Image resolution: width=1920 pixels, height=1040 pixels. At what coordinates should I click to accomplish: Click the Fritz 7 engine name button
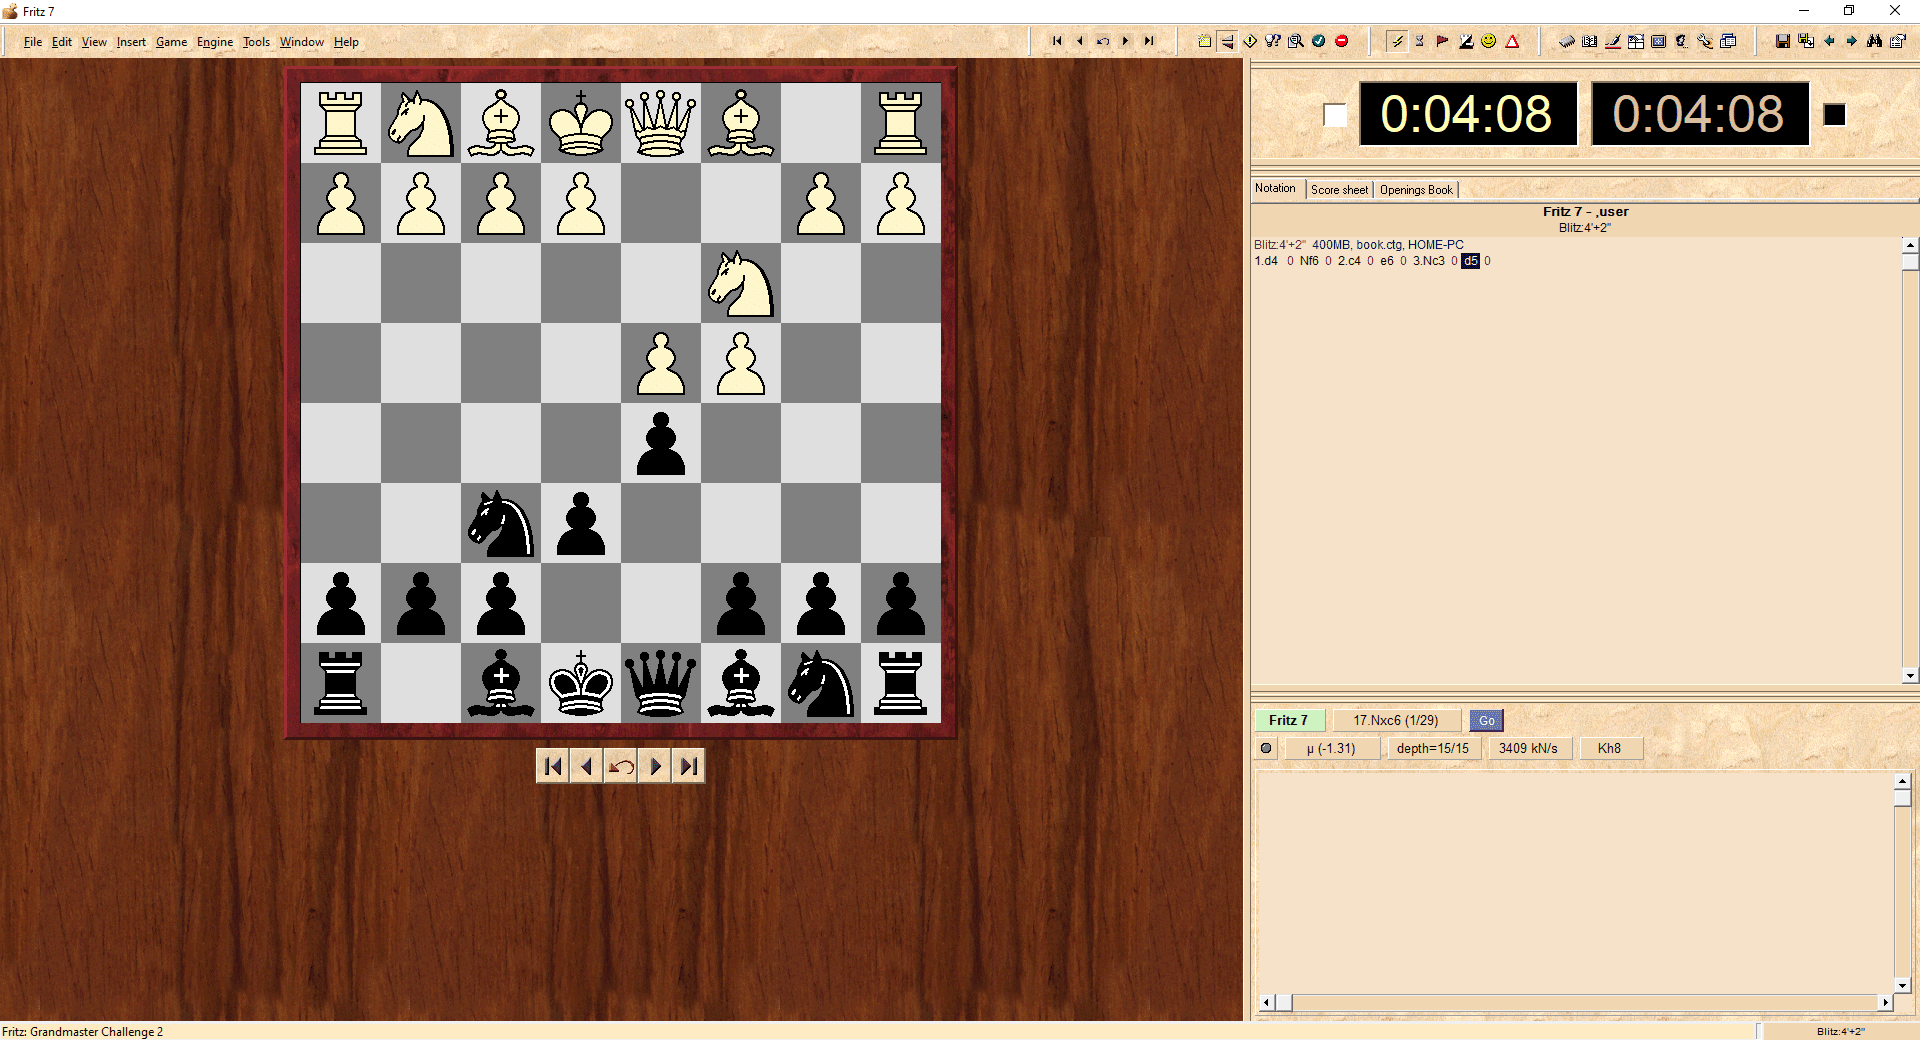pos(1288,720)
